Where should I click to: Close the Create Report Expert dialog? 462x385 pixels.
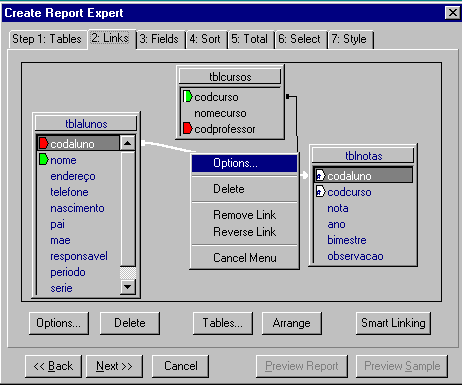[x=452, y=13]
